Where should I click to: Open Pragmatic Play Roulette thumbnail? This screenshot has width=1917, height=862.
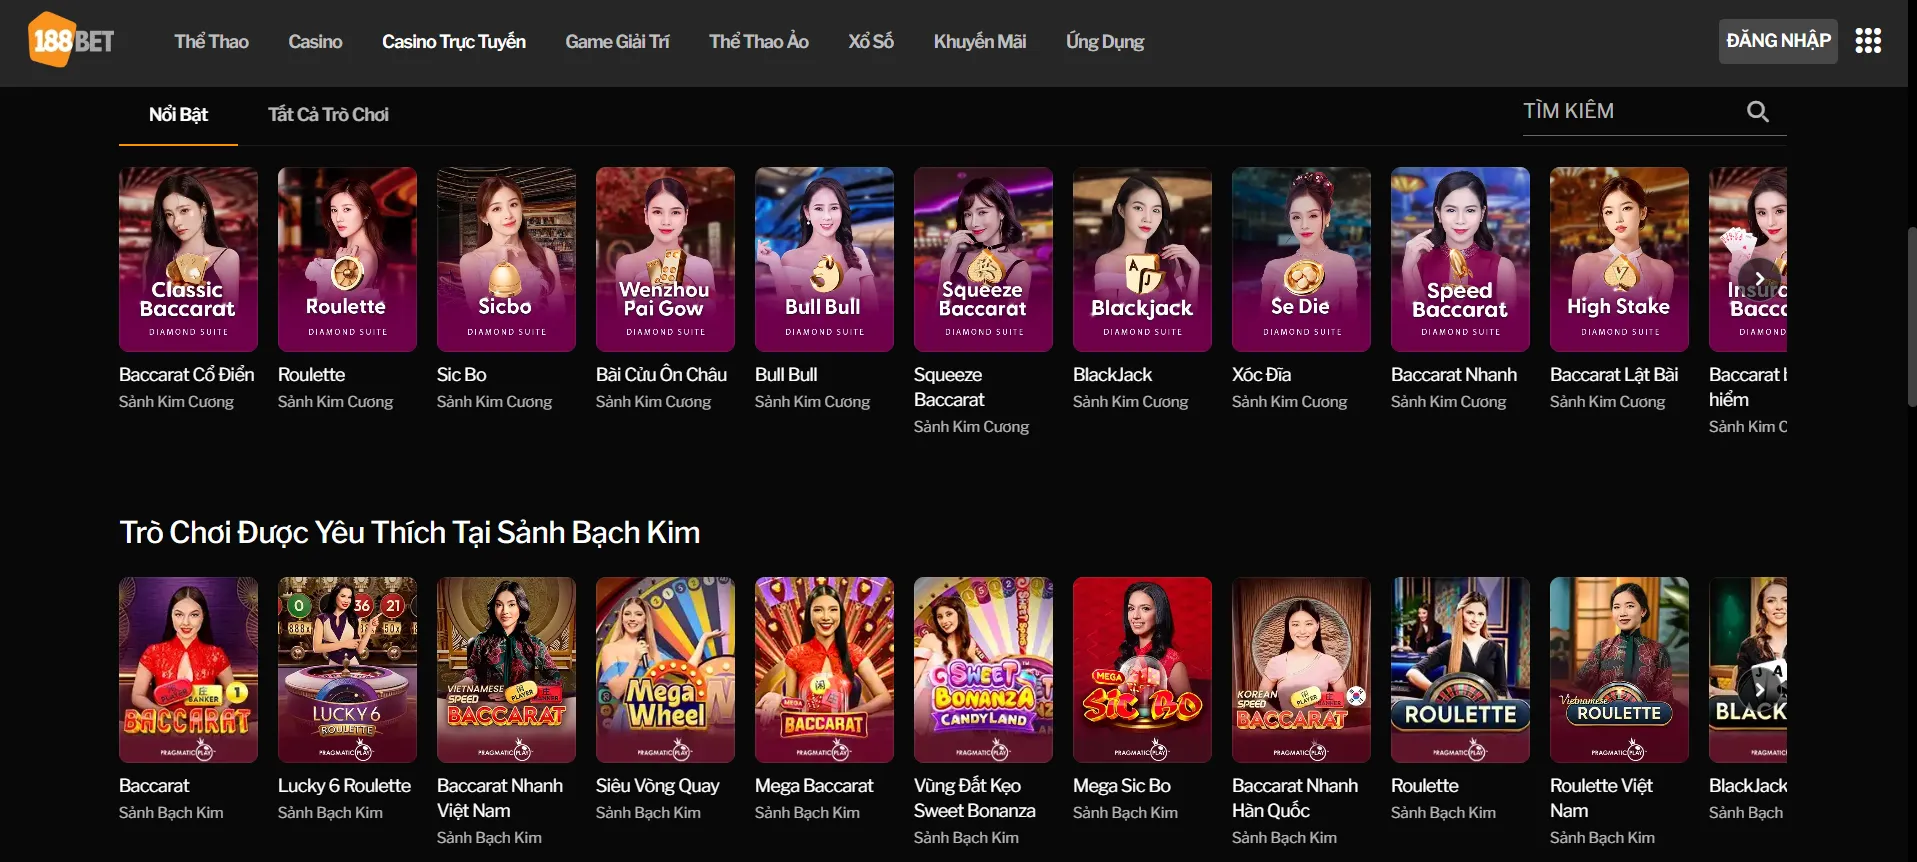pyautogui.click(x=1460, y=670)
